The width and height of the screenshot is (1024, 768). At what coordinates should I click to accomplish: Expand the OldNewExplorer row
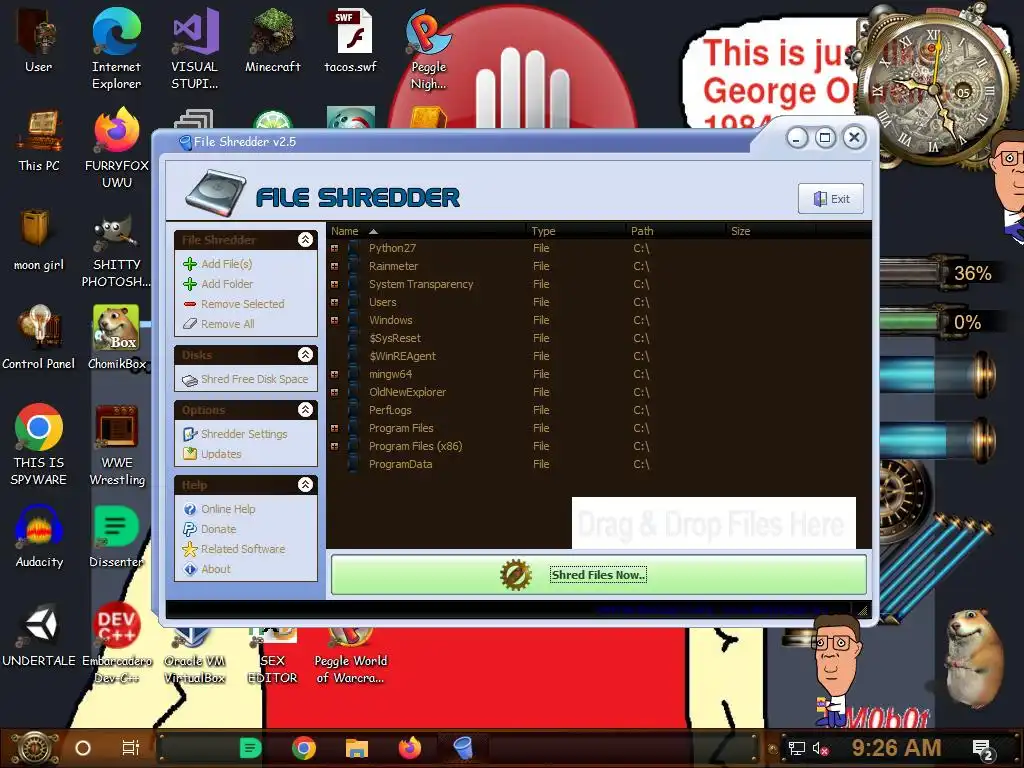[x=334, y=392]
